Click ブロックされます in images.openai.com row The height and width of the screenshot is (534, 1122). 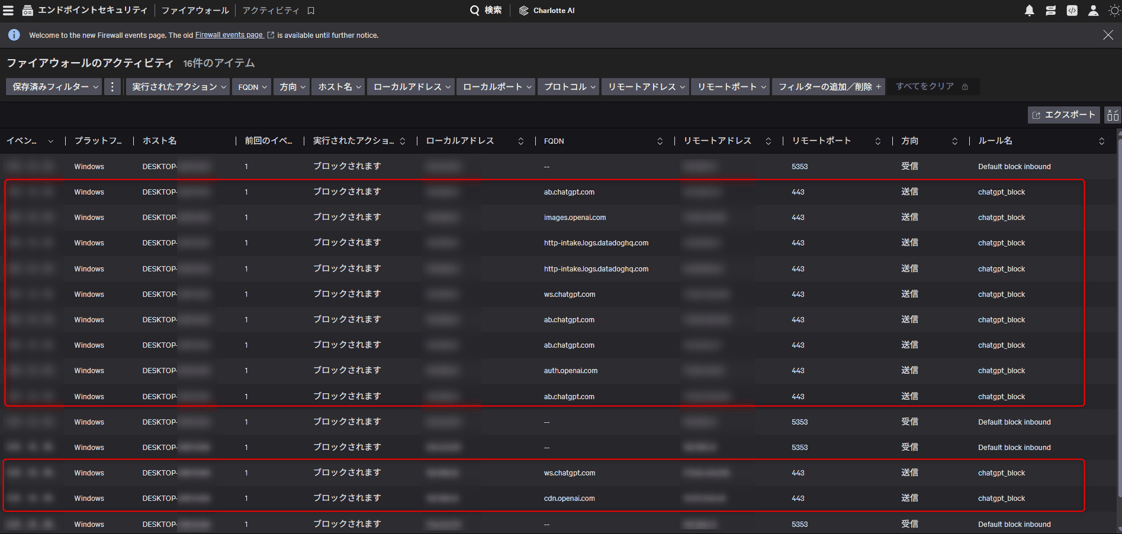[x=347, y=218]
